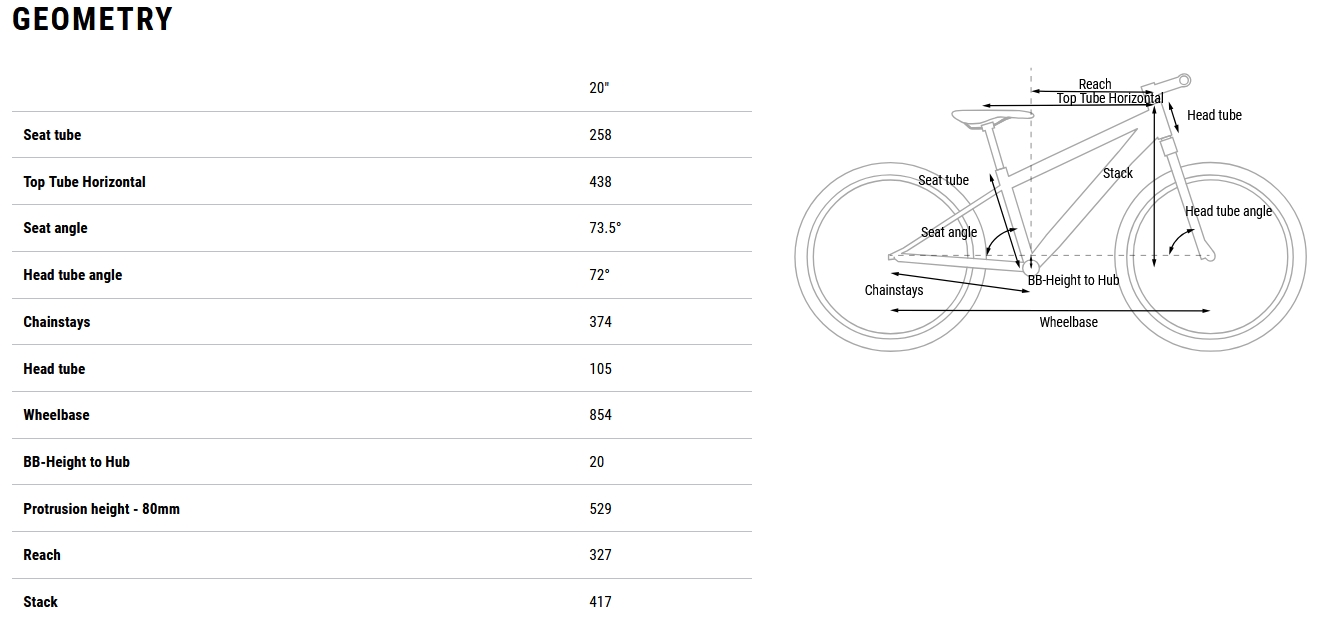Click the Head tube angle value 72°
Screen dimensions: 1334x640
(599, 275)
